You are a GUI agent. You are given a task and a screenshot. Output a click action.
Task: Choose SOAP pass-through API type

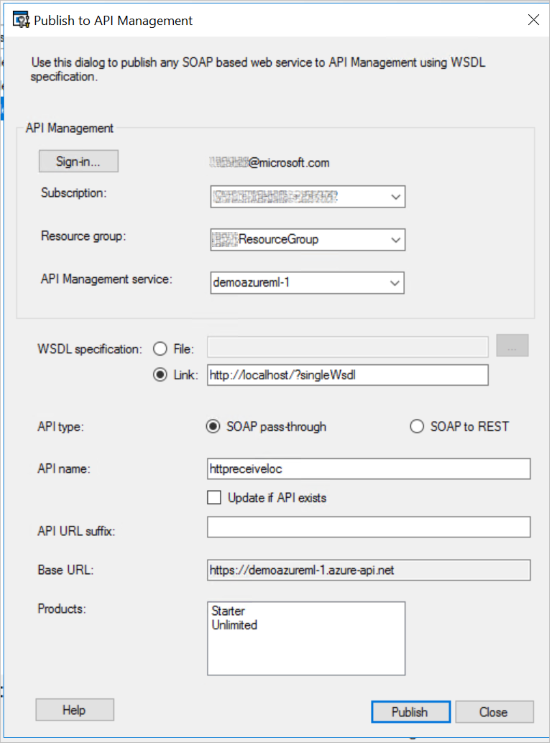213,426
